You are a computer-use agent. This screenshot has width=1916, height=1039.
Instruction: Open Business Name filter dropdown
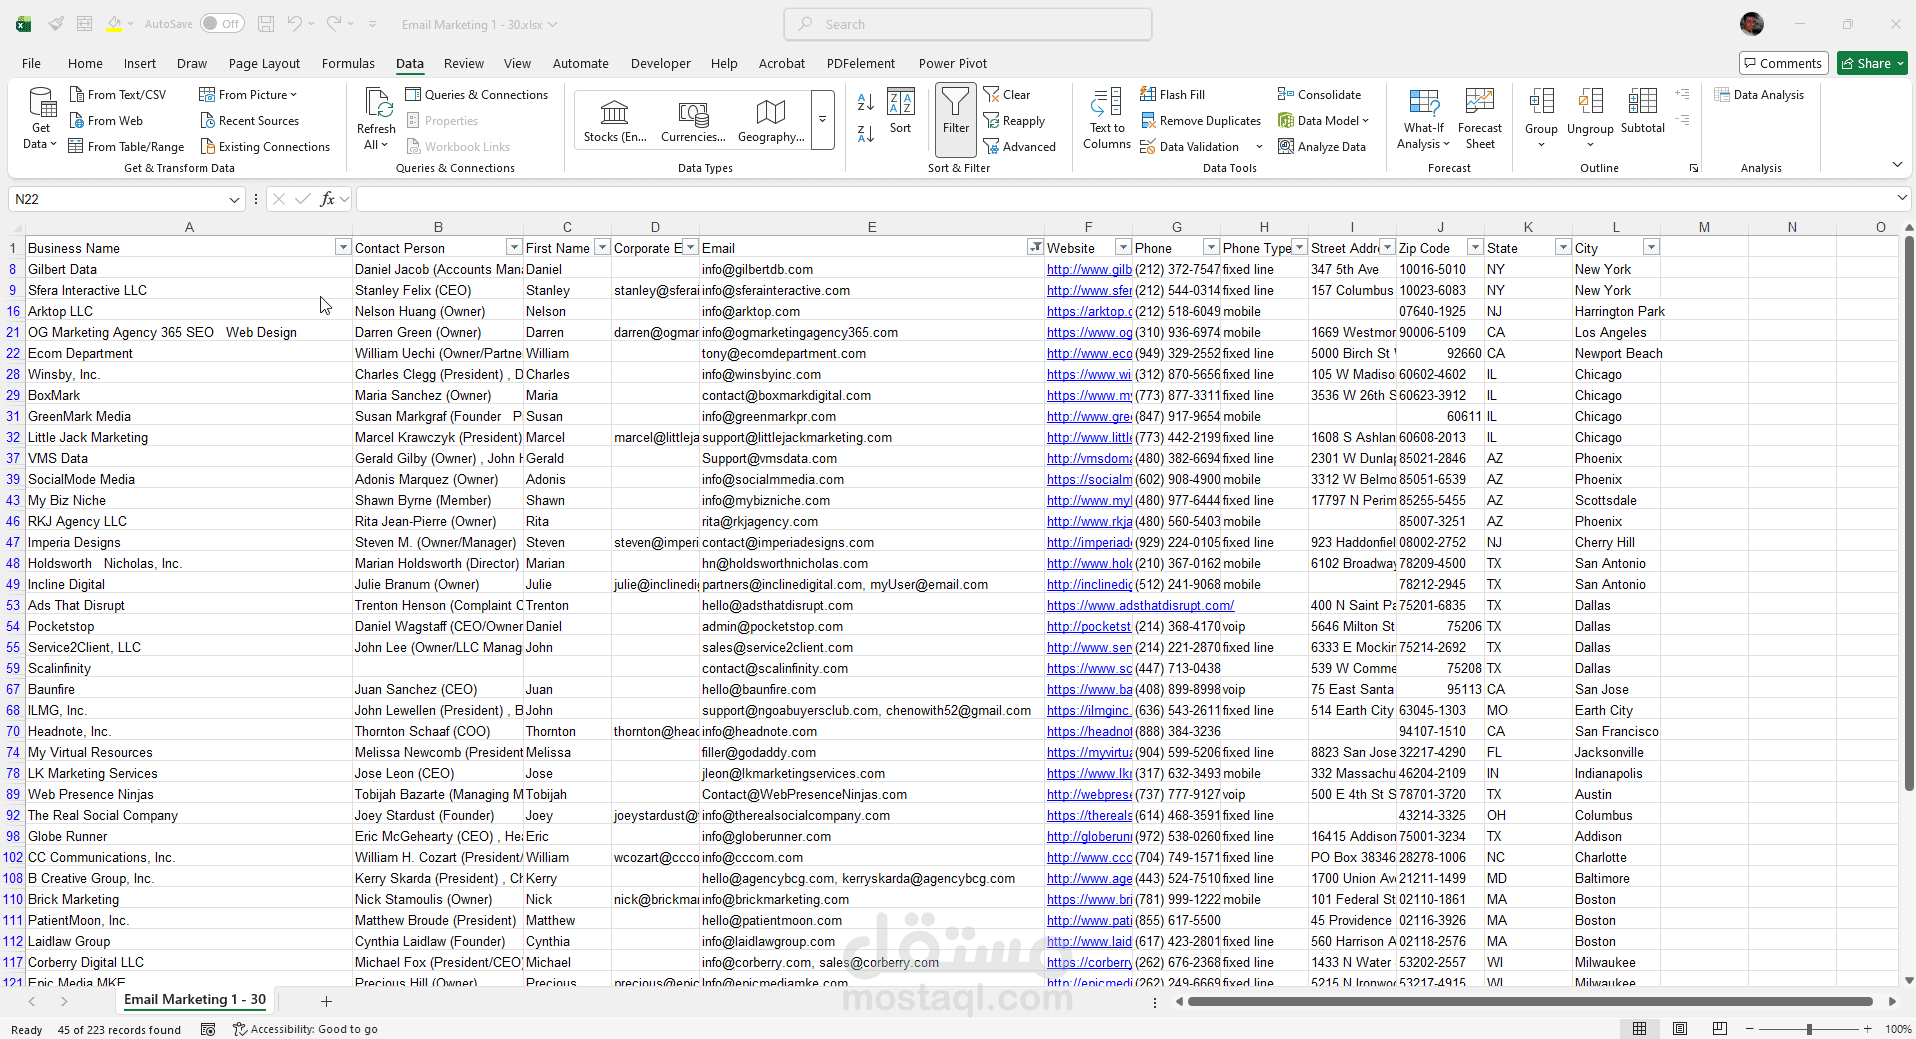pos(343,247)
